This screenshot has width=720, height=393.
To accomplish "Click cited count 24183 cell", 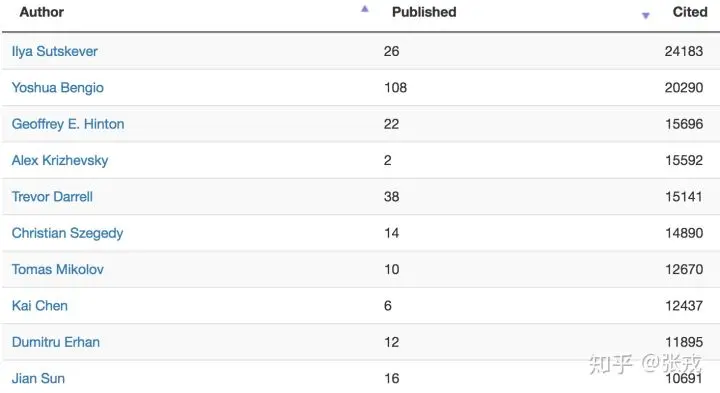I will point(684,51).
